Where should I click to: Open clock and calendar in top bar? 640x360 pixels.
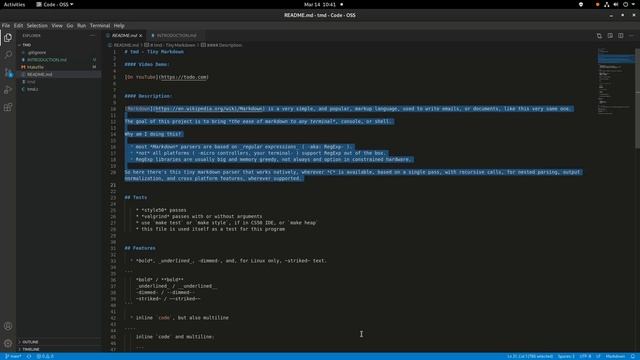pos(320,4)
